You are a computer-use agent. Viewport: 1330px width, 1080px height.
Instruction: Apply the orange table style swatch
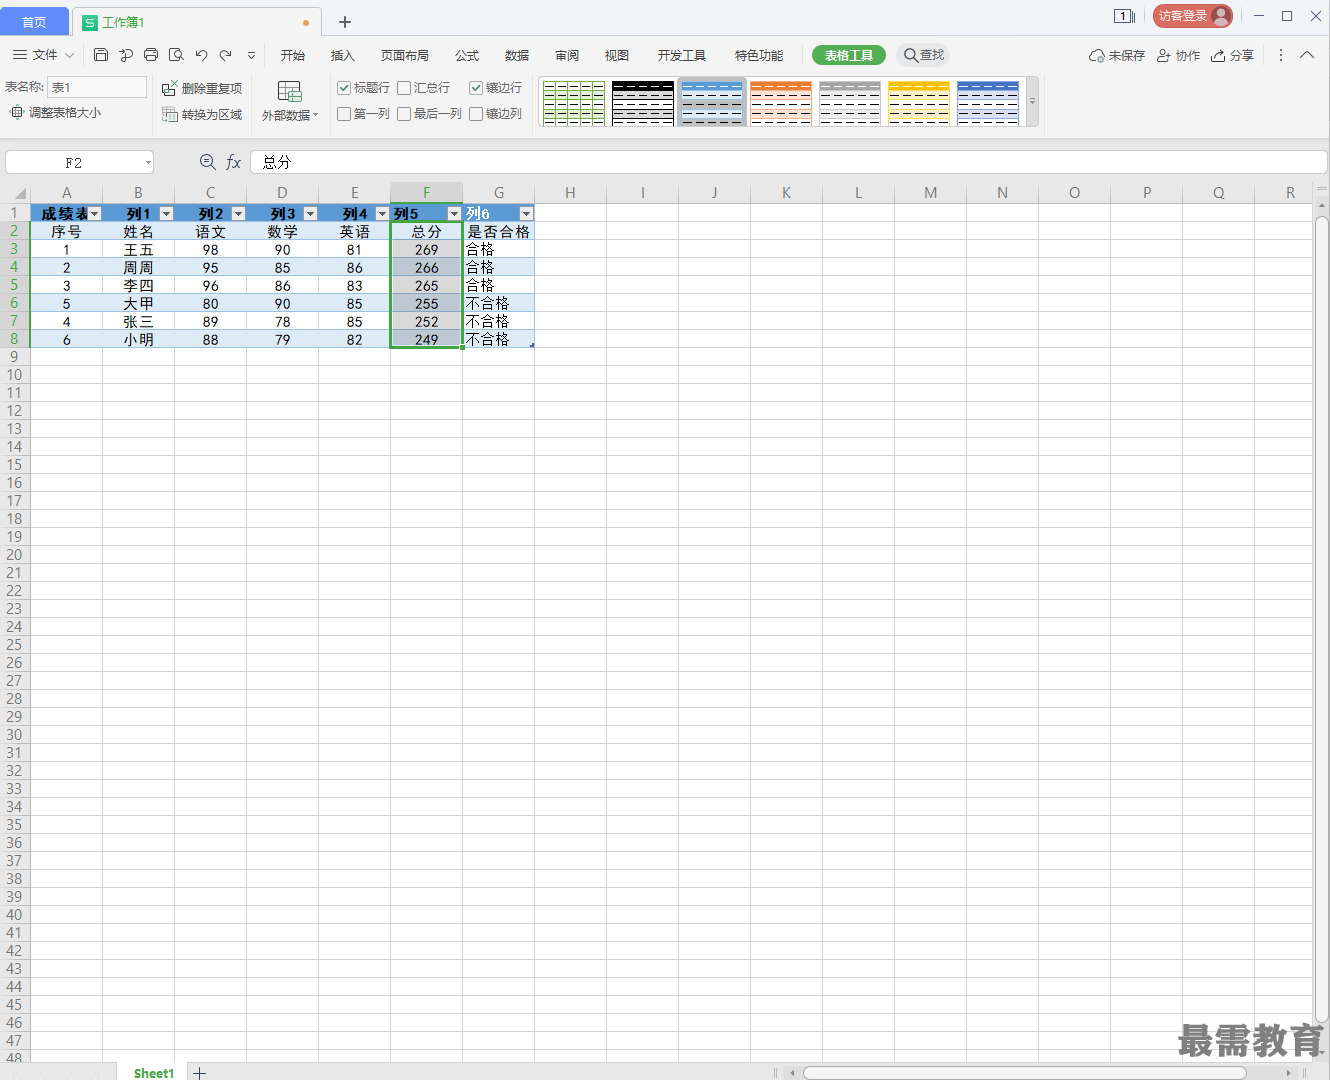click(781, 102)
